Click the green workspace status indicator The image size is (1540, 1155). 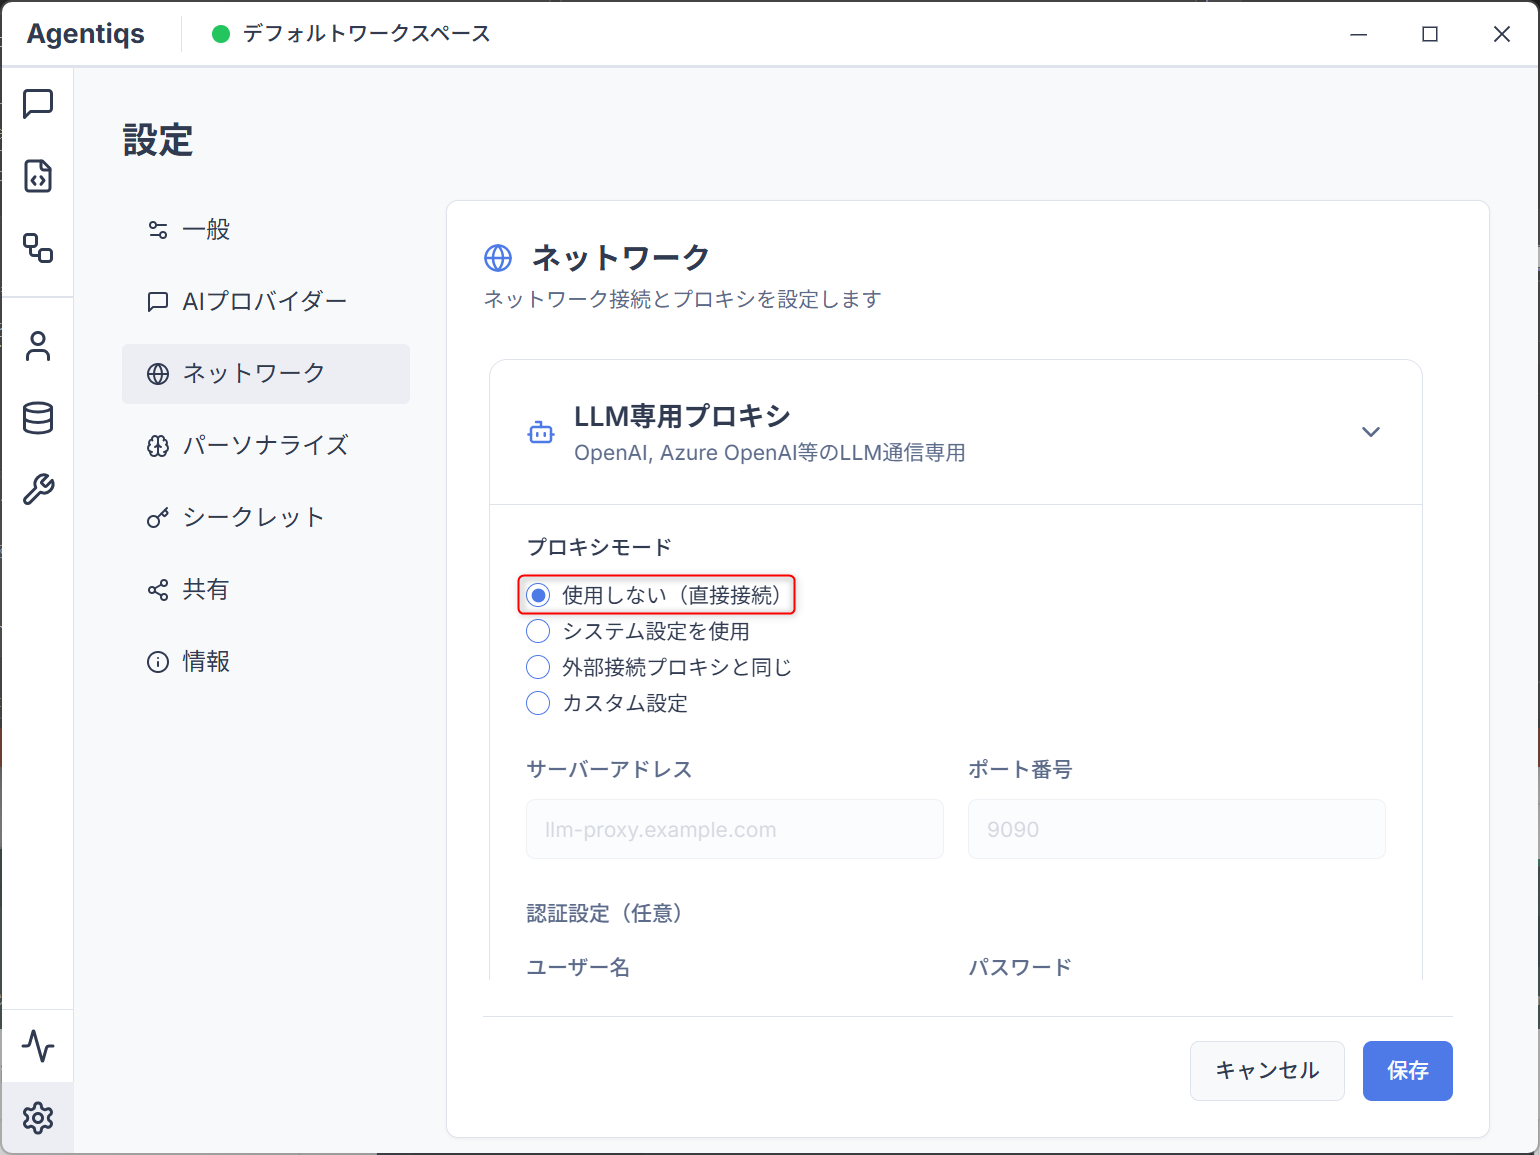tap(220, 33)
